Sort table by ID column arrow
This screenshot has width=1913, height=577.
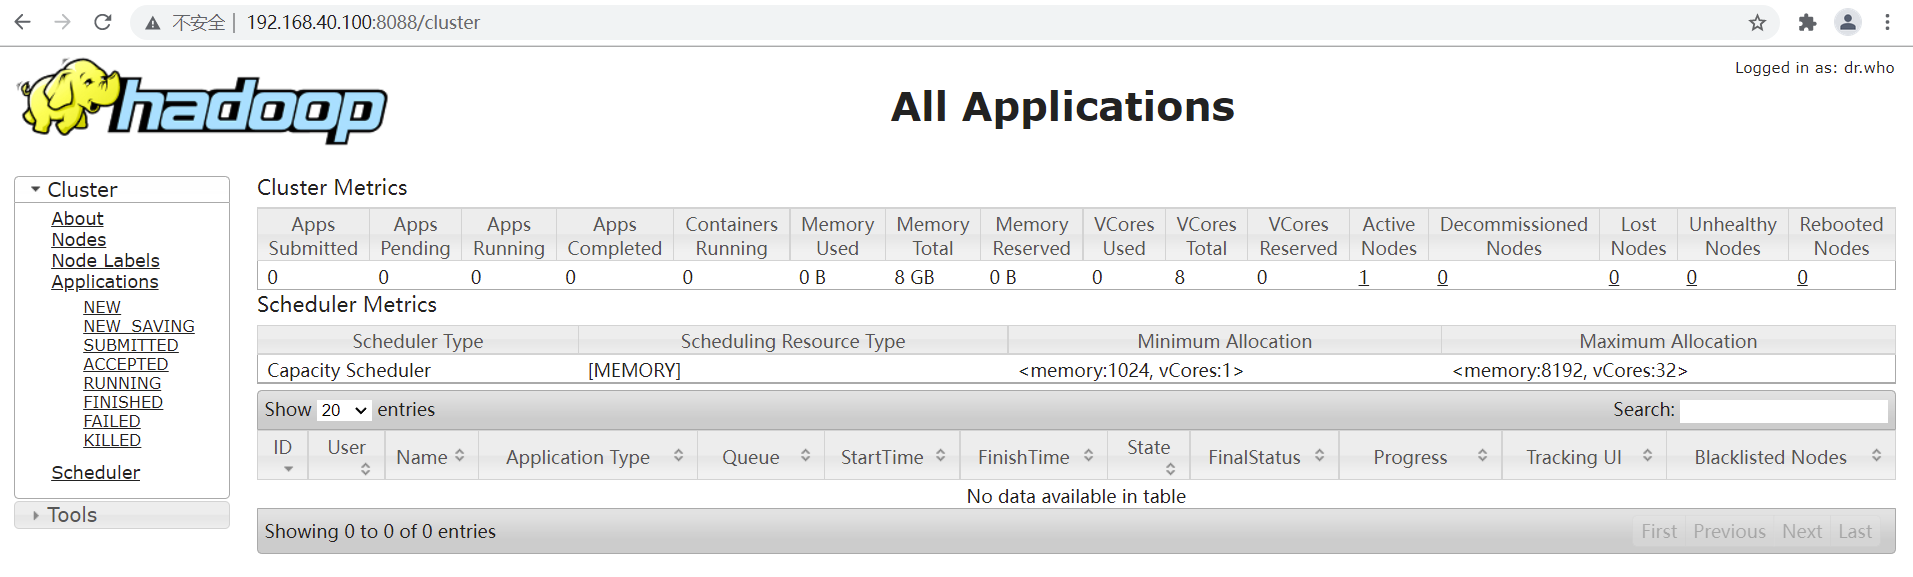point(288,468)
